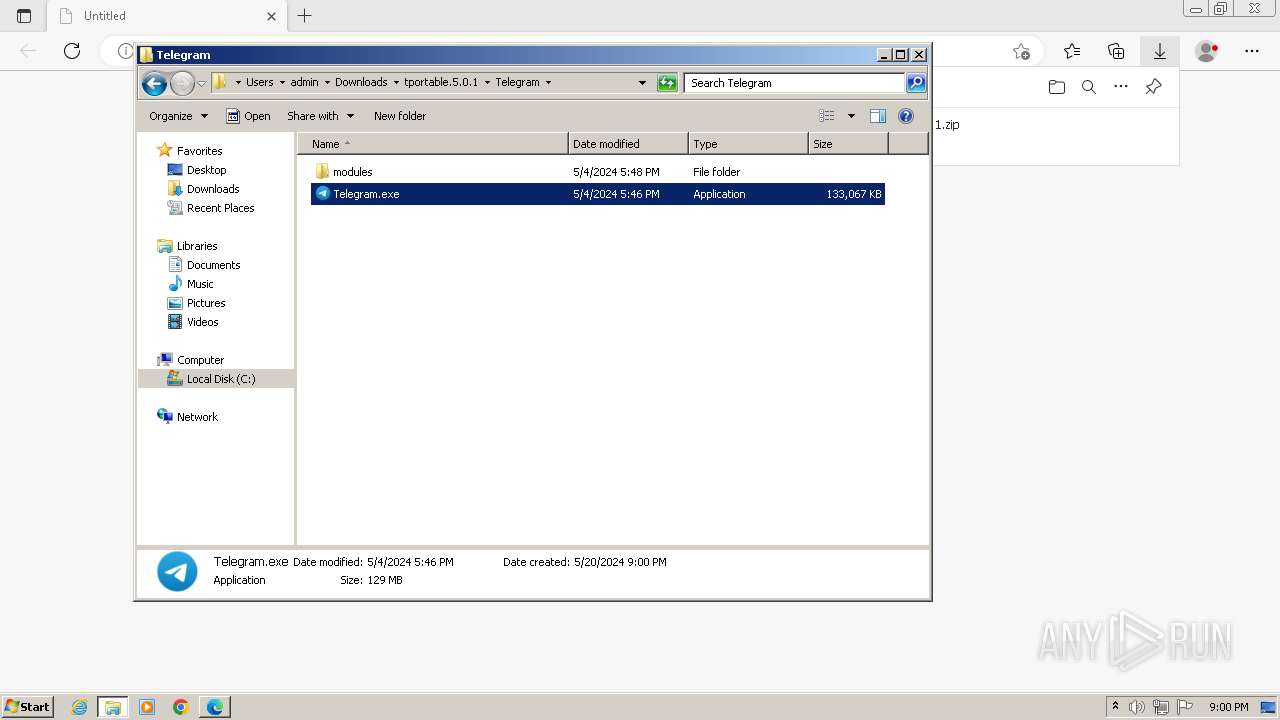The image size is (1280, 720).
Task: Click admin in the address path
Action: pyautogui.click(x=304, y=82)
